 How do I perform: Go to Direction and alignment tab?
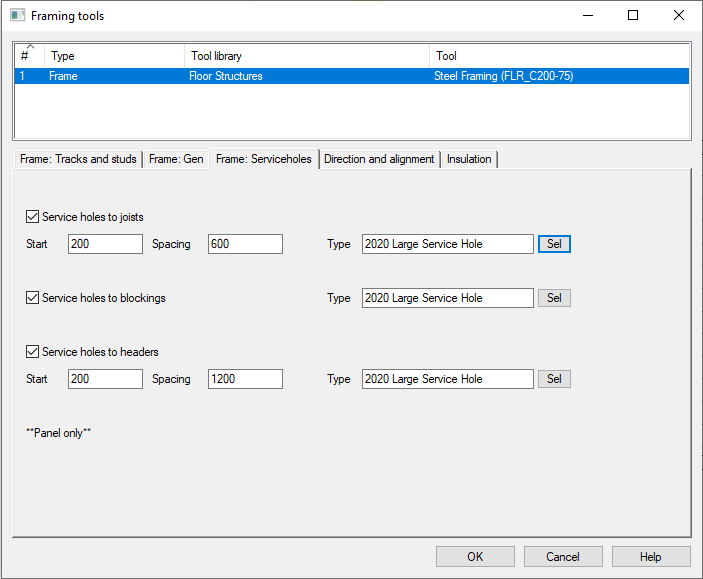pos(379,159)
